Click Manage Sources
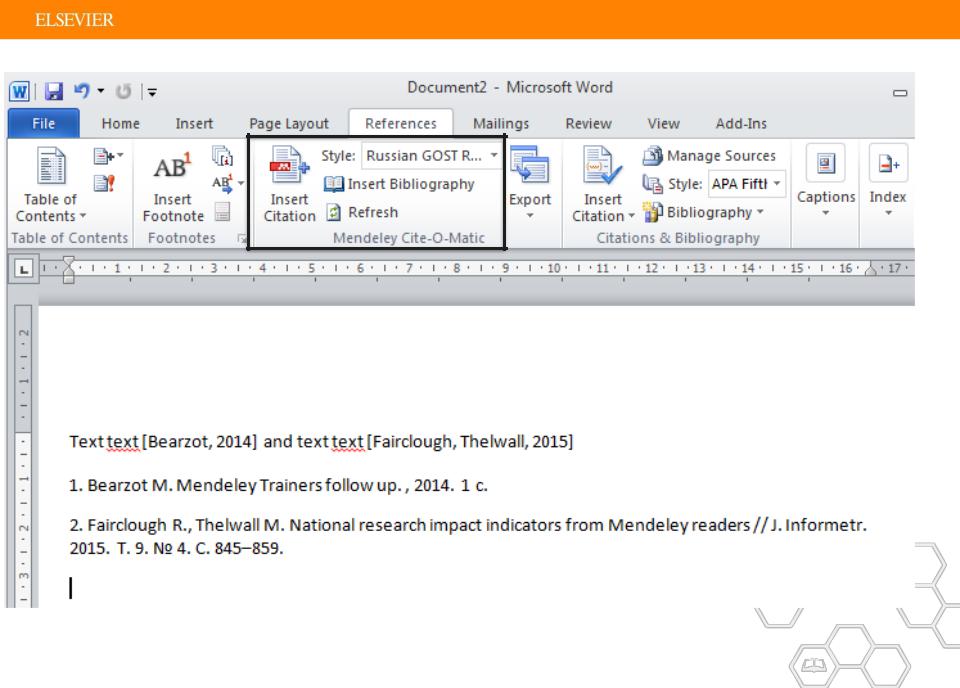Screen dimensions: 960x688 coord(709,156)
